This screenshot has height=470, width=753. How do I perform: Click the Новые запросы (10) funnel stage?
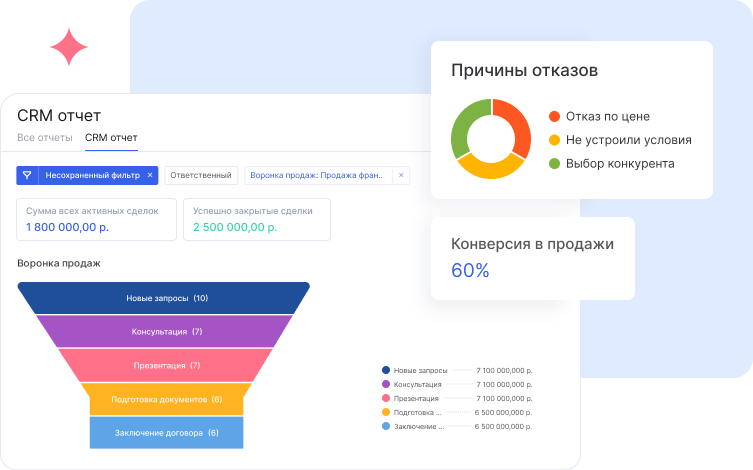[166, 298]
